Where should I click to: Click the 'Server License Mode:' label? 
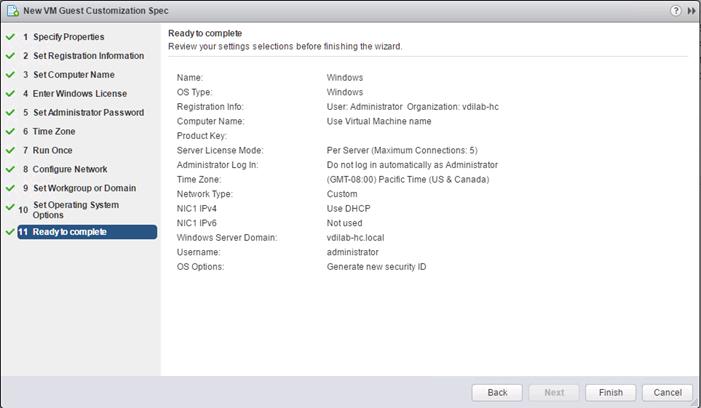click(220, 150)
